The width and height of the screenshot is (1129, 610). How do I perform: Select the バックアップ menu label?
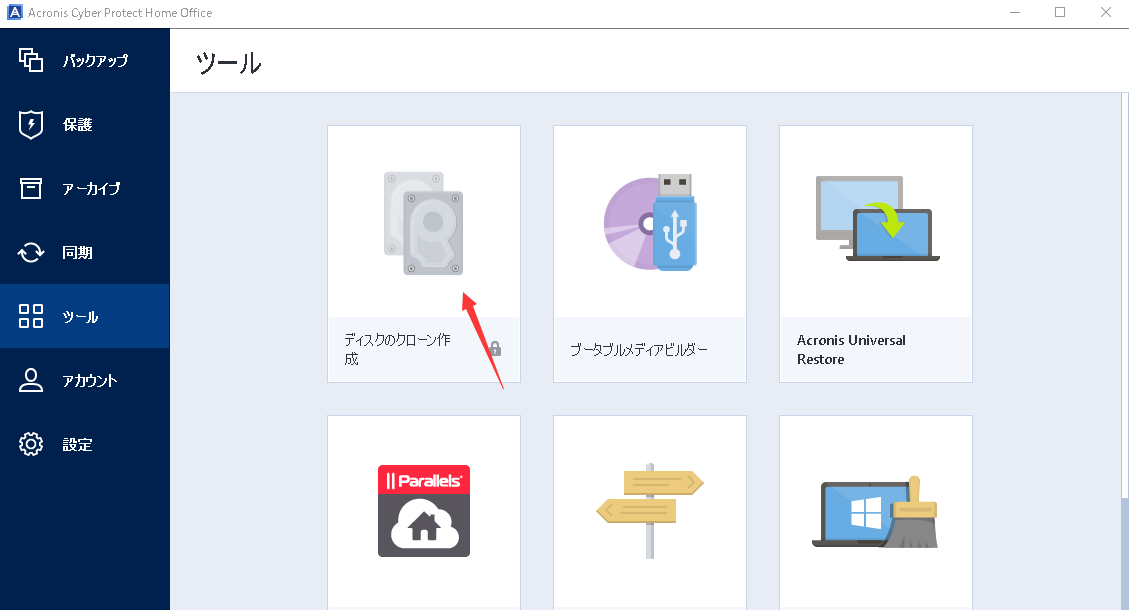95,60
